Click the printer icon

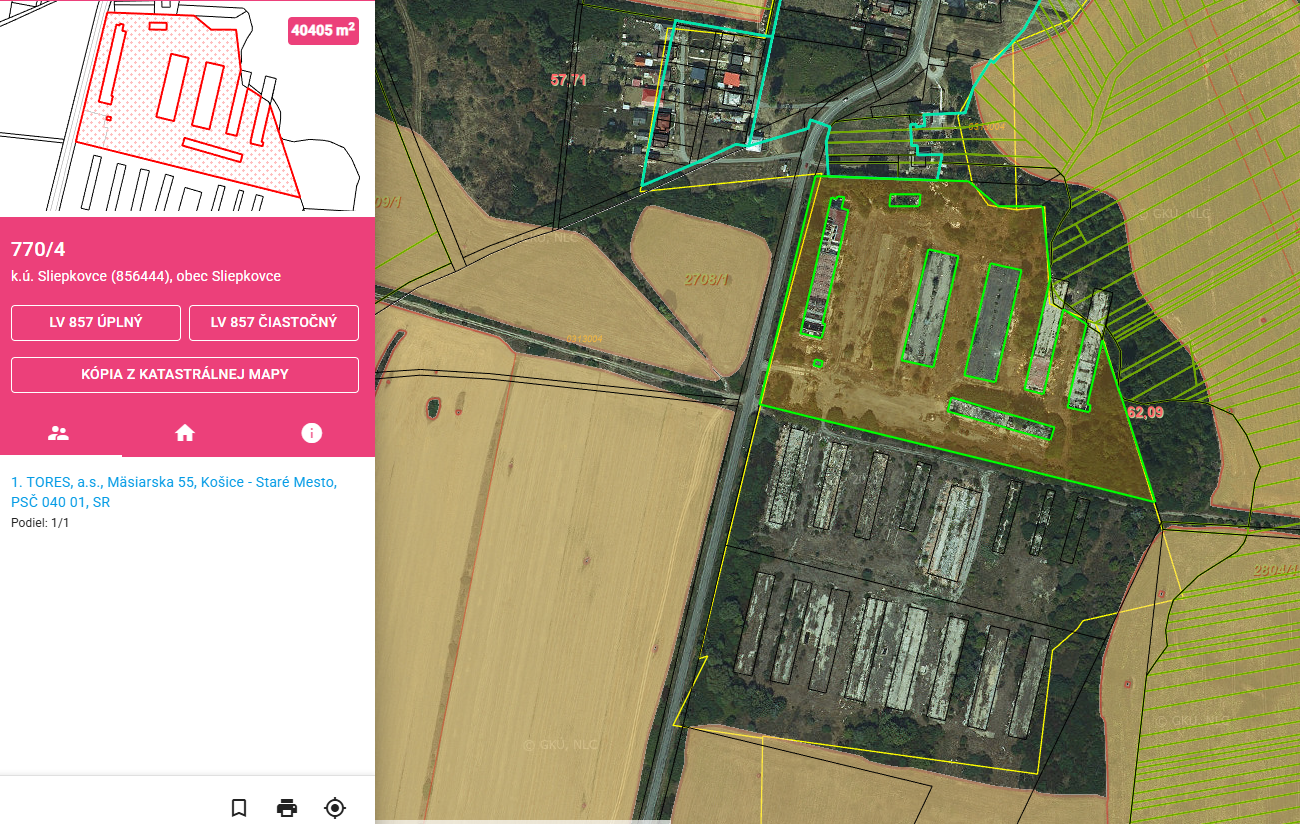[x=287, y=808]
